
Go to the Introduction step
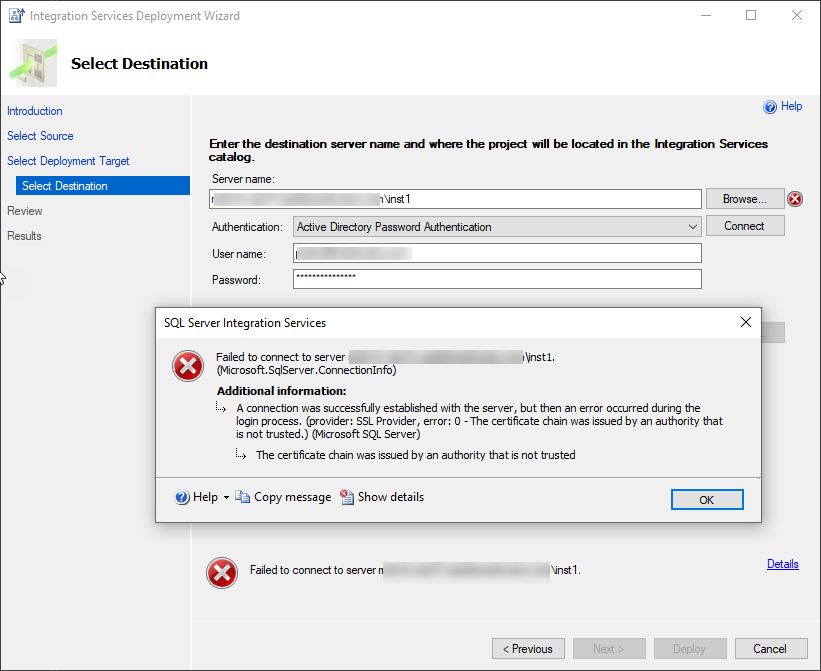35,111
